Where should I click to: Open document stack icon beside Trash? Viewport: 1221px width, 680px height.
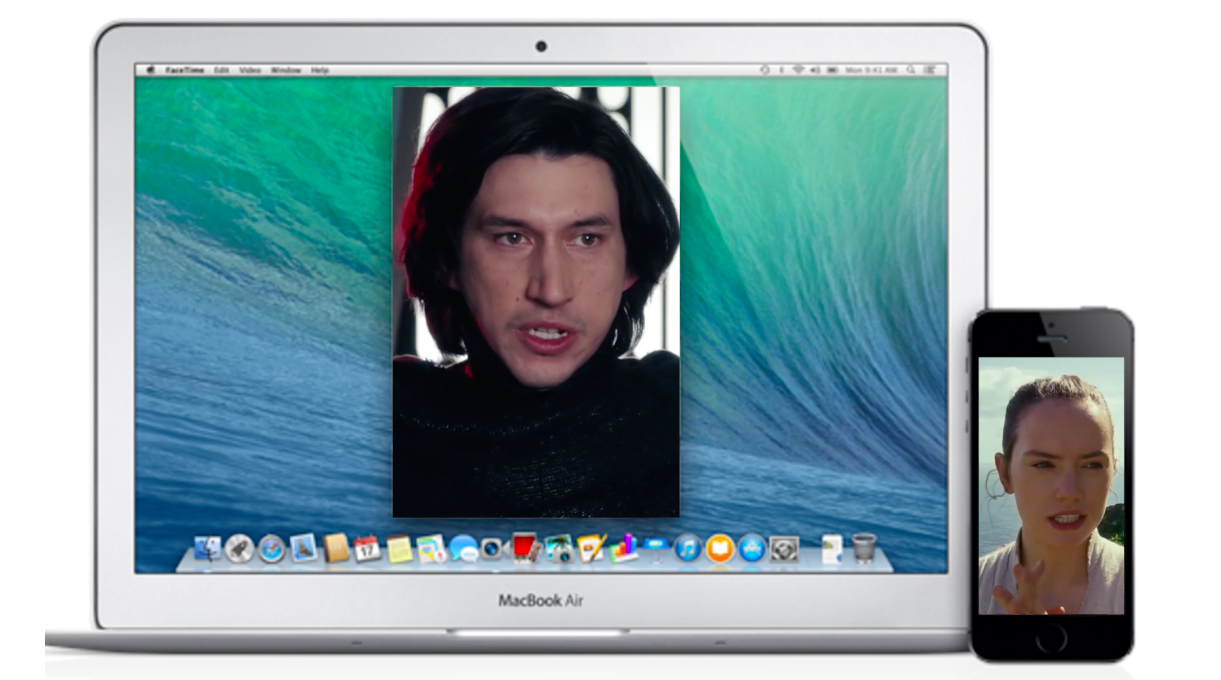[x=832, y=549]
